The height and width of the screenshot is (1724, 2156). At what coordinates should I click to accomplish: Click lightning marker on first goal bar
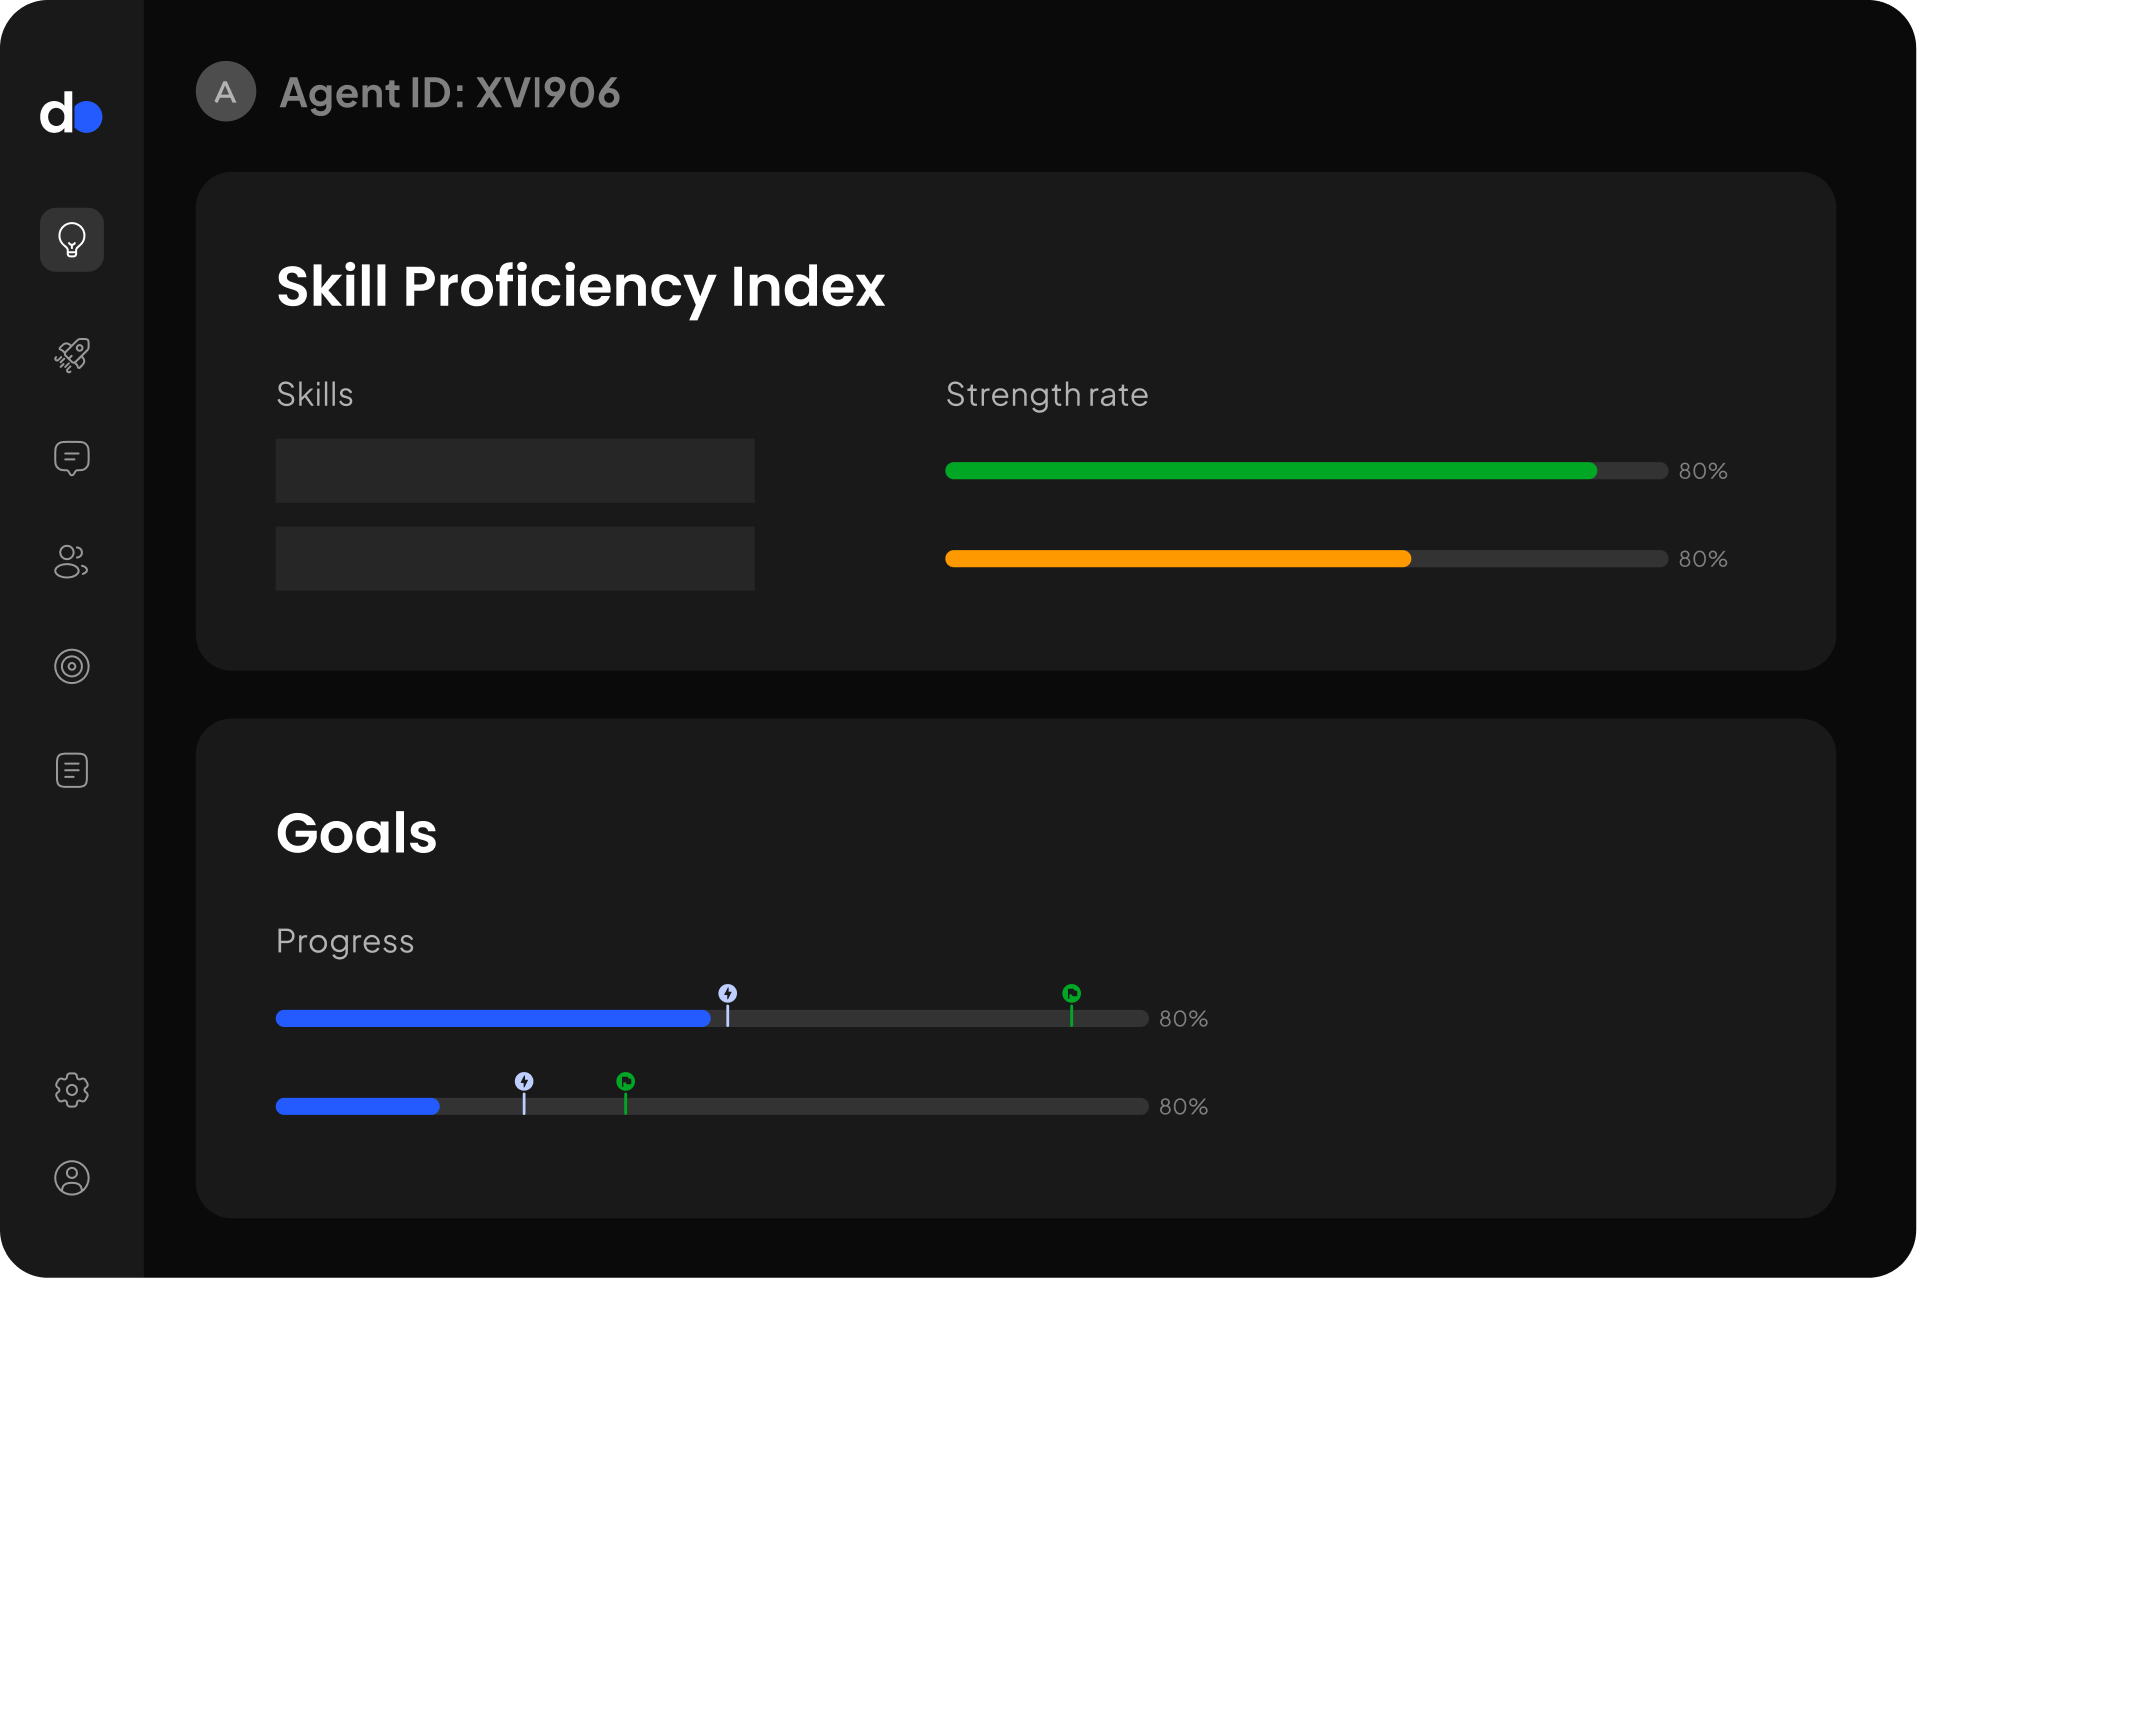[728, 995]
